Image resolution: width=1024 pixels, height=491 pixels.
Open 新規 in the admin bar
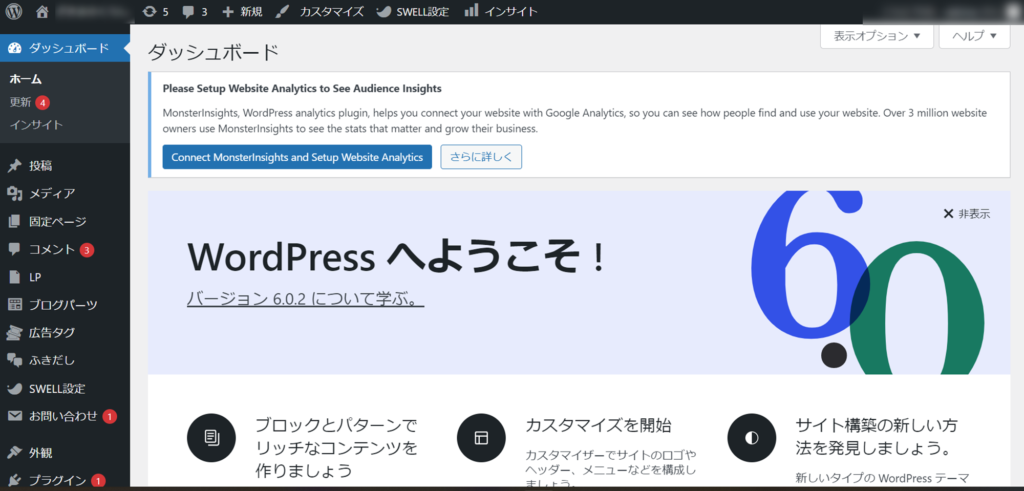pyautogui.click(x=251, y=12)
